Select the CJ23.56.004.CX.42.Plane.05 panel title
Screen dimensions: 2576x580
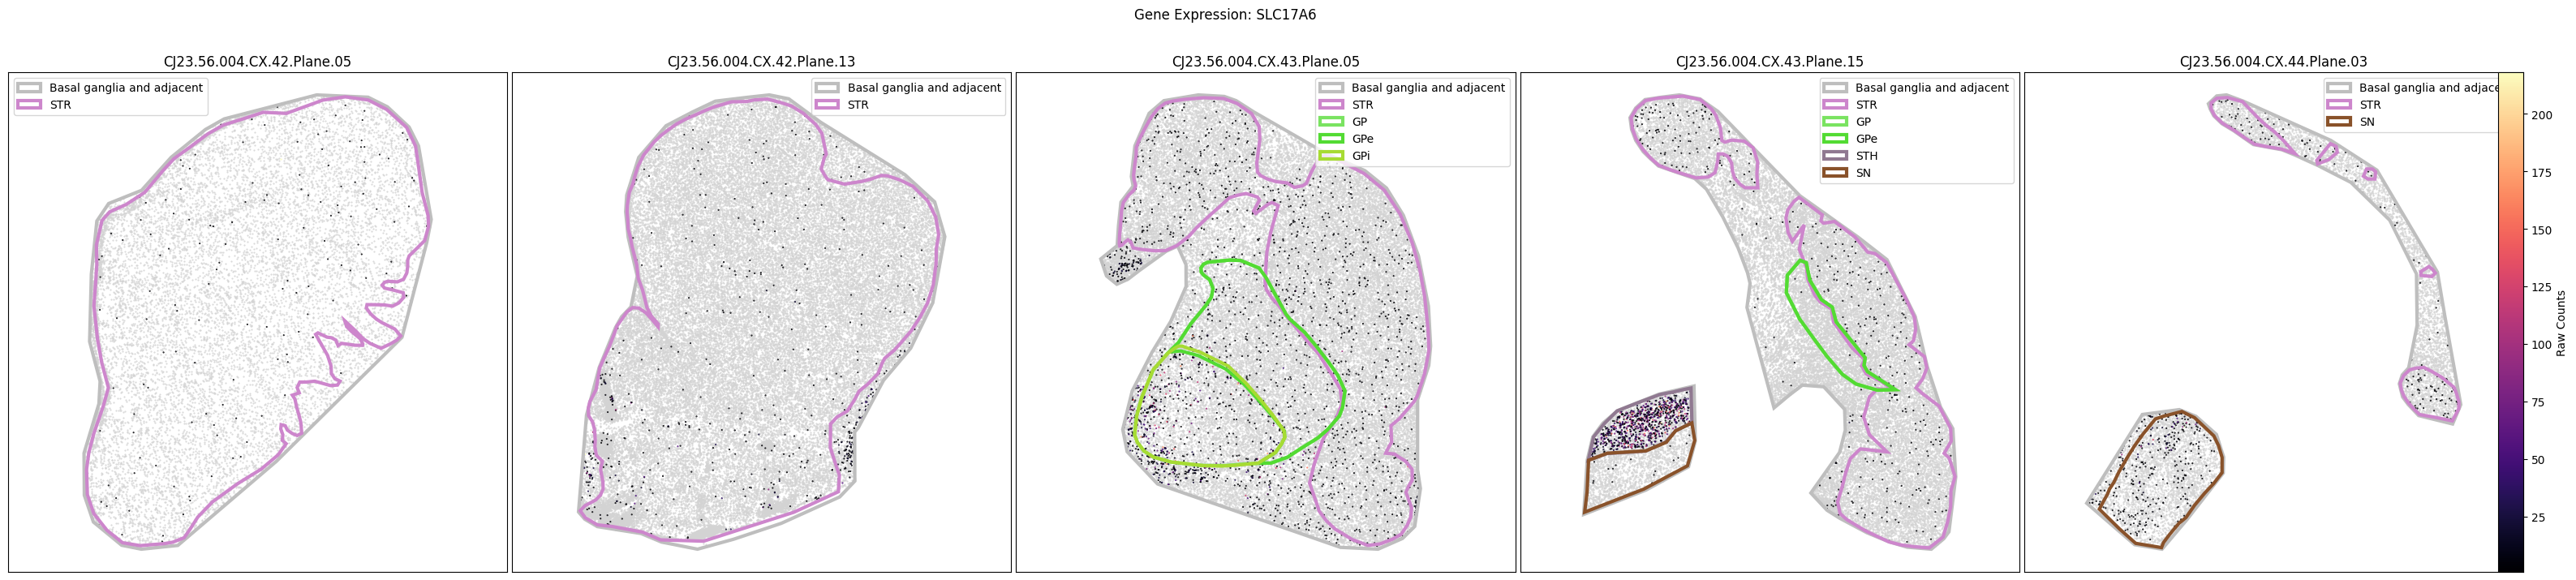pos(257,62)
